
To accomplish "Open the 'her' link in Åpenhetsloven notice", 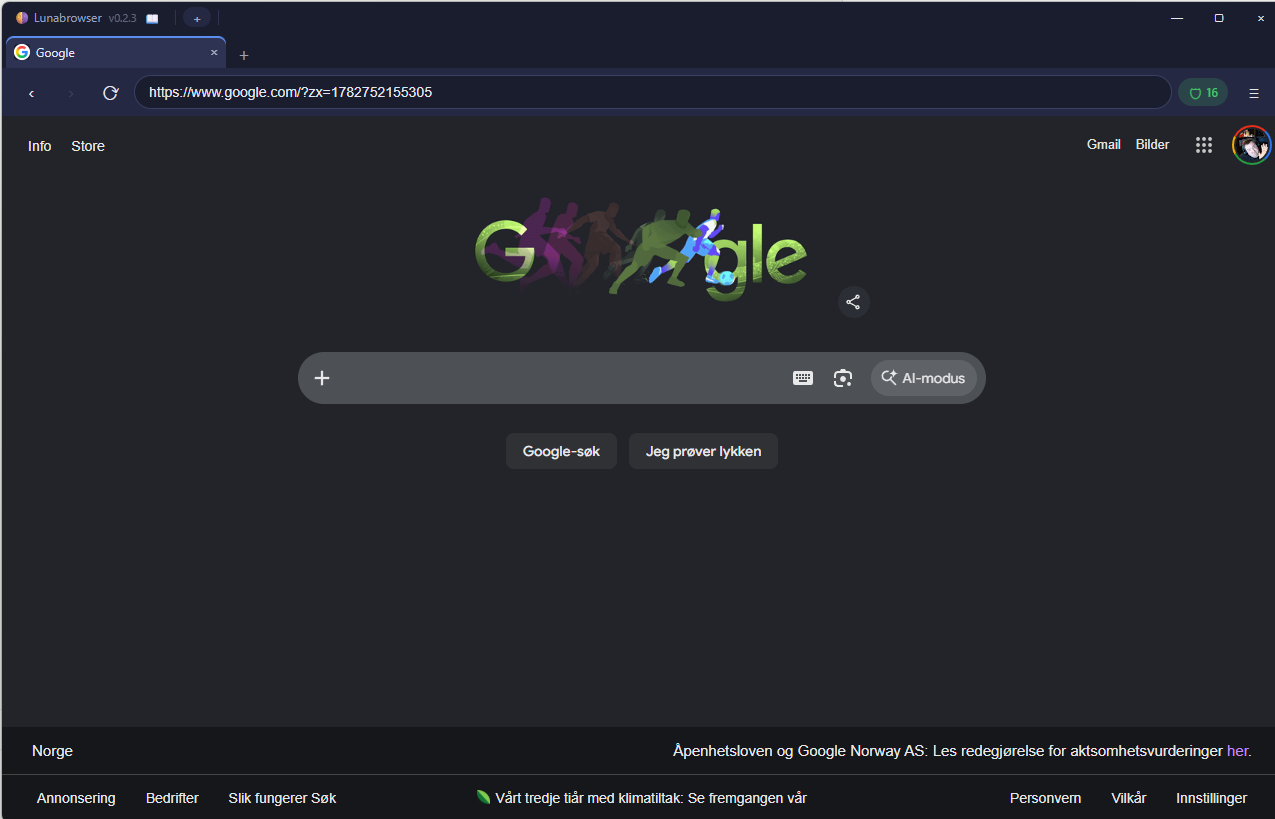I will pos(1238,751).
